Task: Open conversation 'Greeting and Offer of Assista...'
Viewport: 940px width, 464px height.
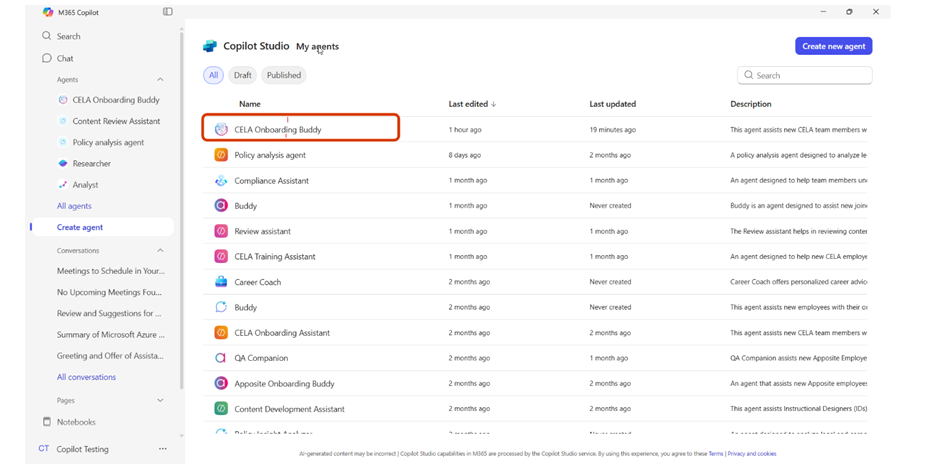Action: [x=110, y=355]
